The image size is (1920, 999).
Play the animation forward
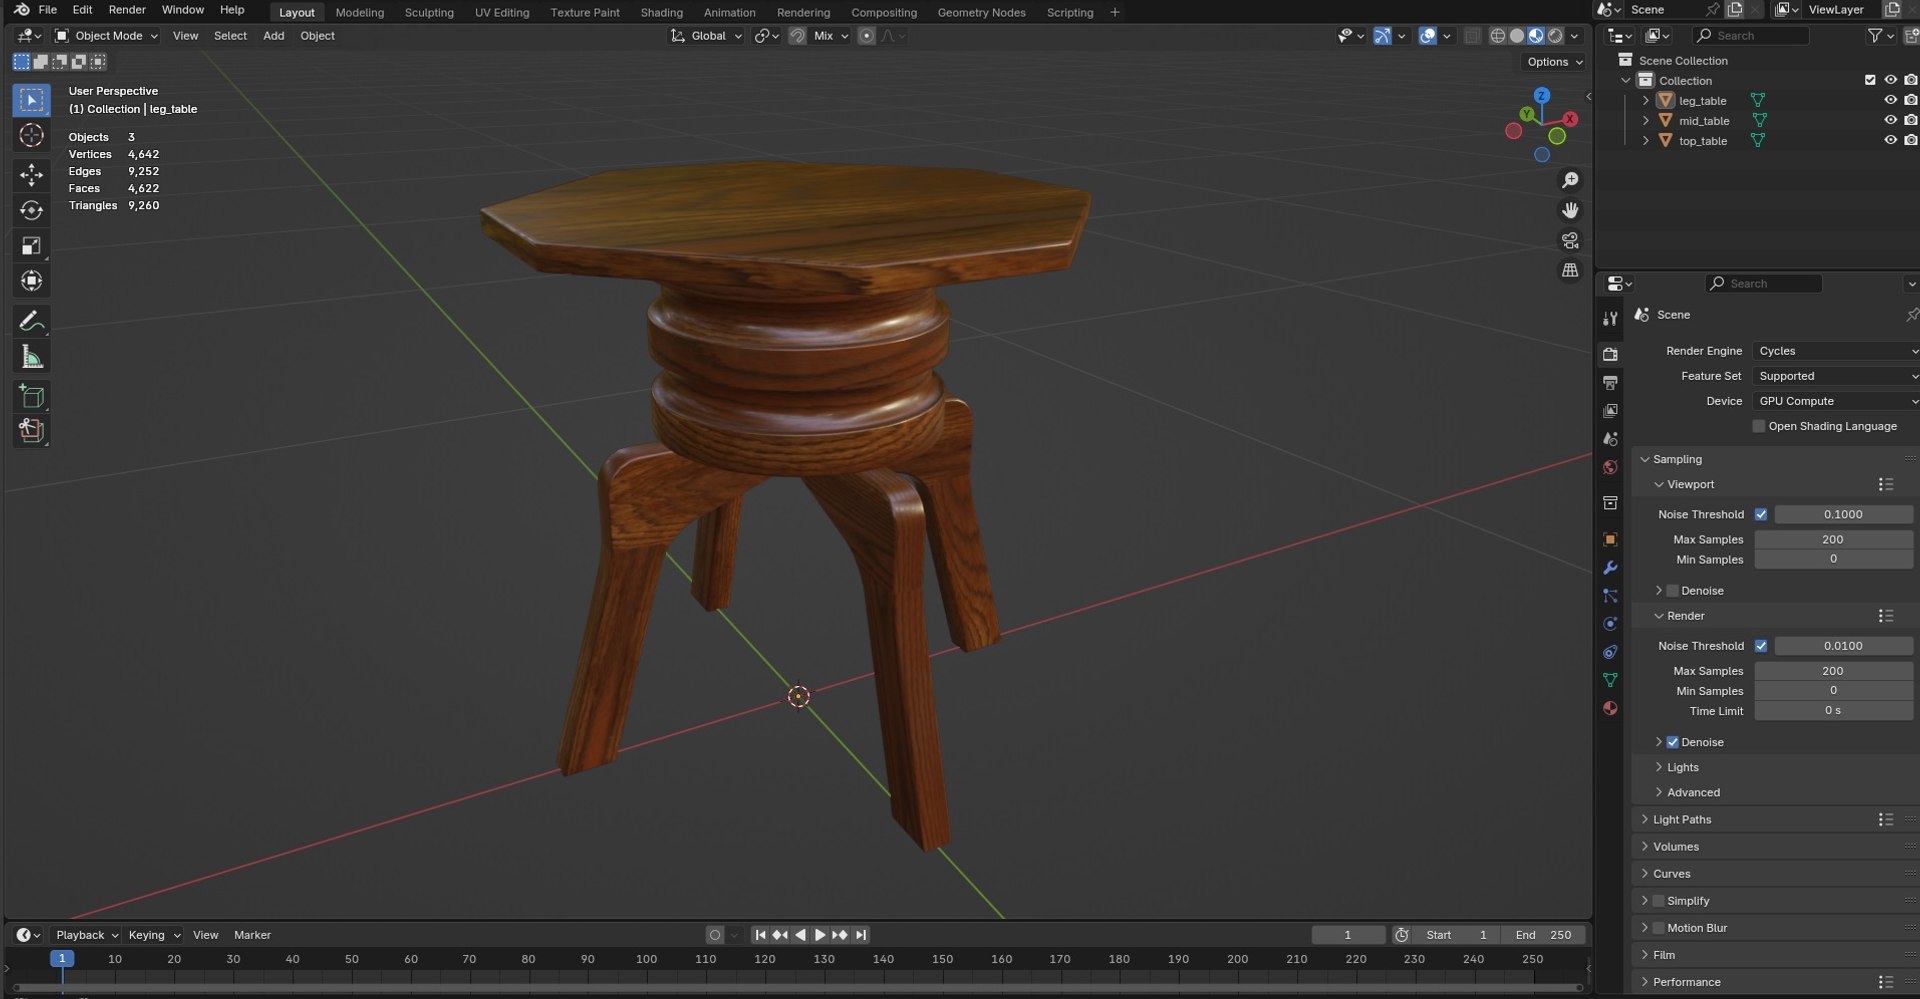[x=820, y=935]
